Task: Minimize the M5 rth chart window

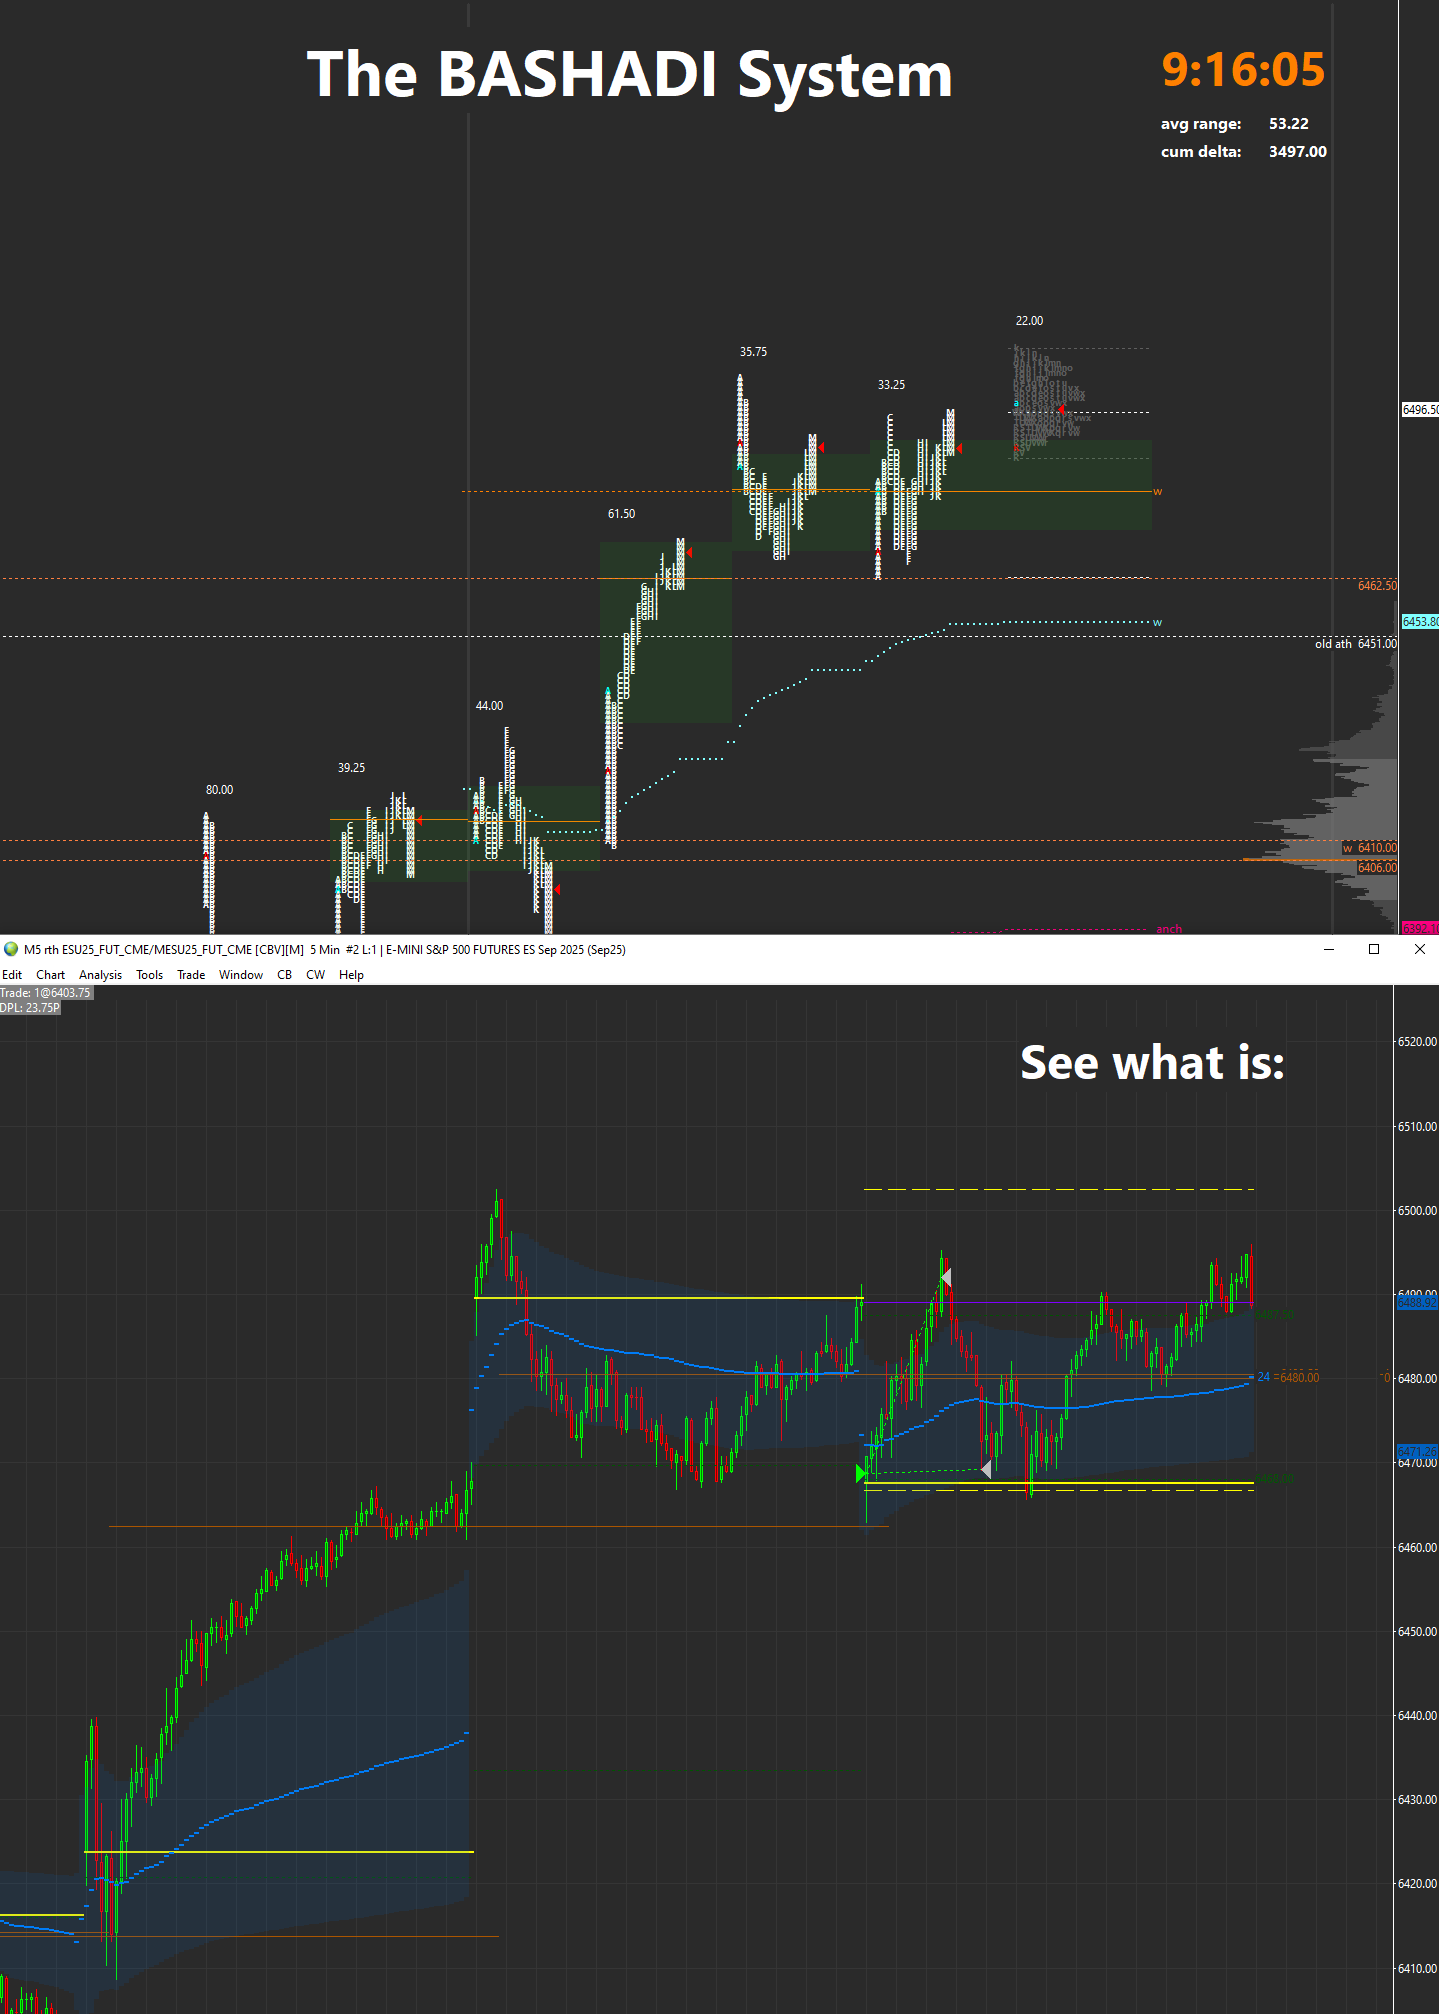Action: [1329, 949]
